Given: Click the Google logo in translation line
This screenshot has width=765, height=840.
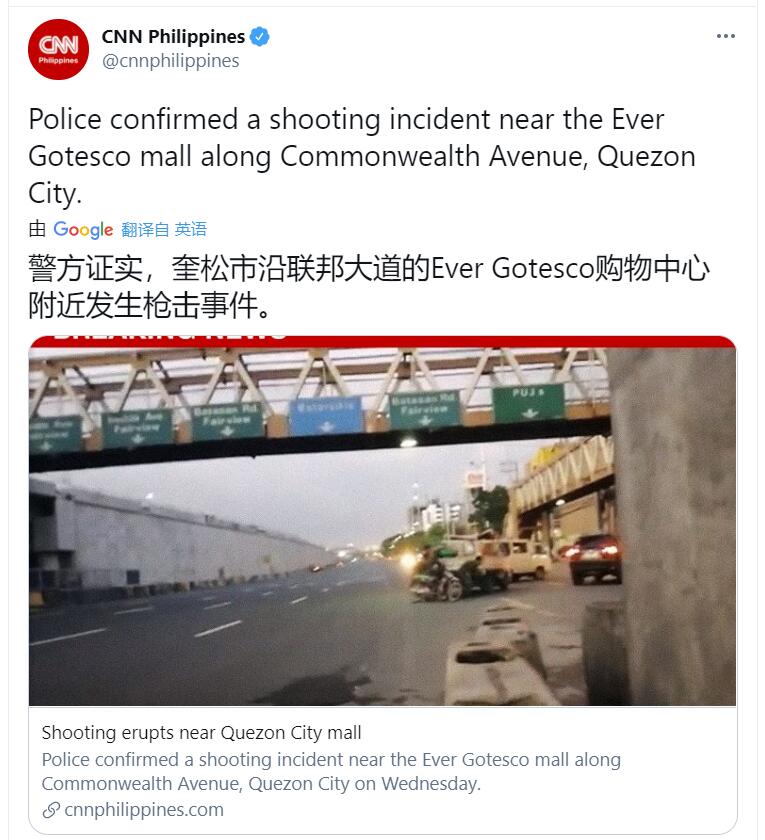Looking at the screenshot, I should (x=83, y=230).
